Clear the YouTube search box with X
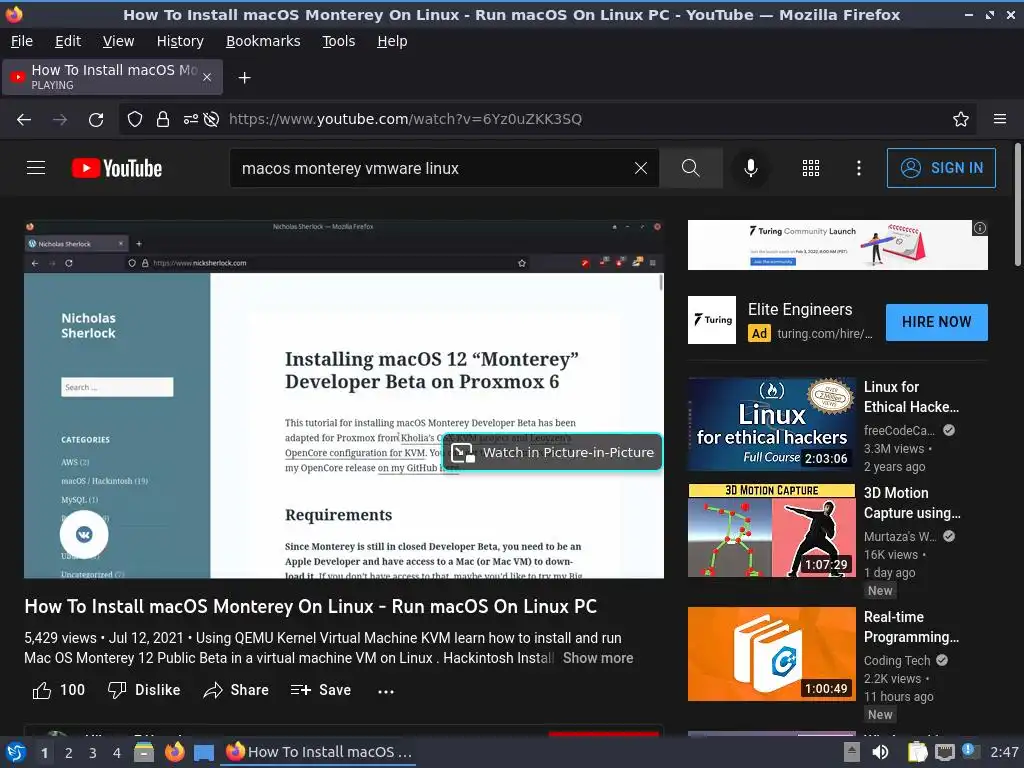Screen dimensions: 1024x768 point(641,168)
